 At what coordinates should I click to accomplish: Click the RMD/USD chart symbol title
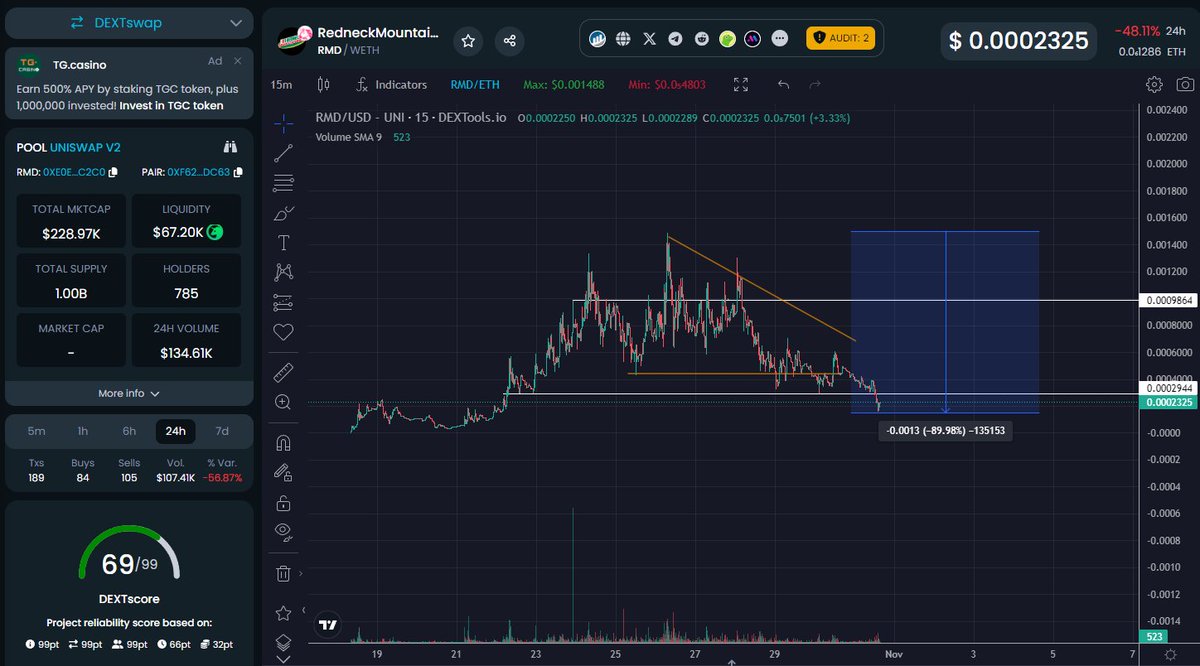click(x=412, y=117)
